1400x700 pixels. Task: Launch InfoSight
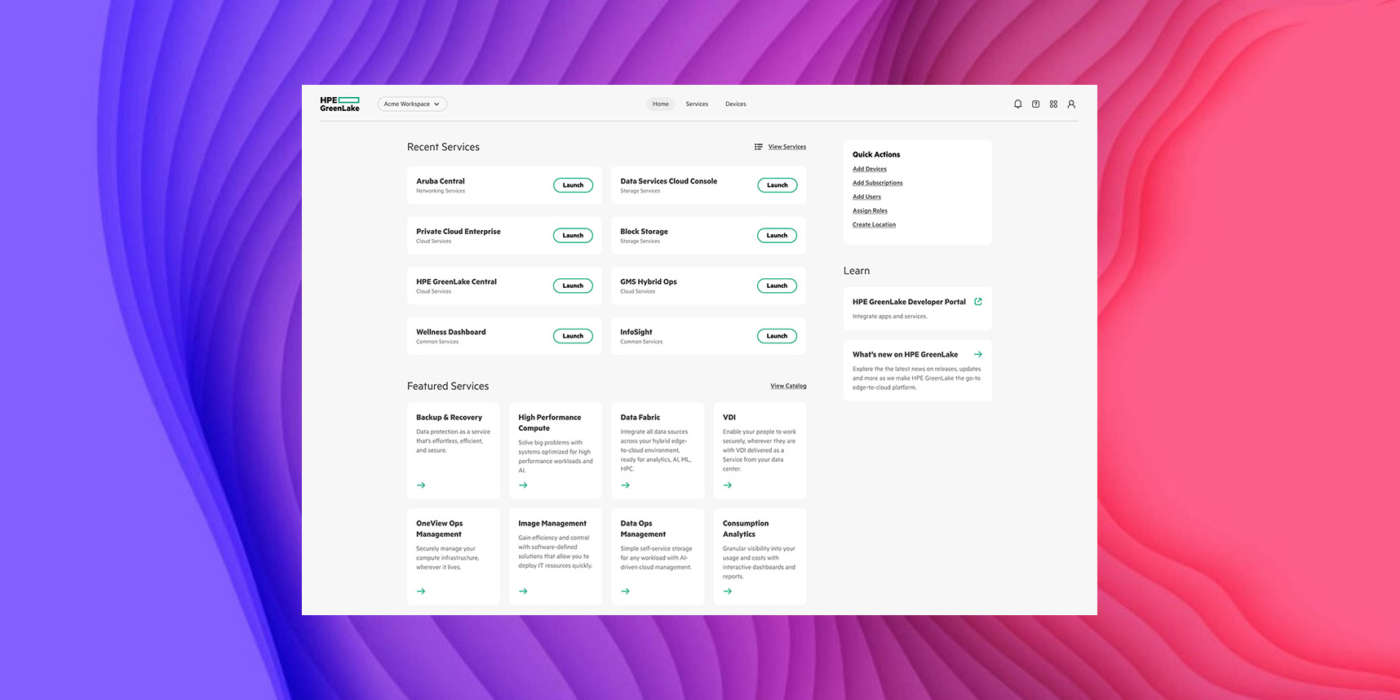tap(777, 336)
